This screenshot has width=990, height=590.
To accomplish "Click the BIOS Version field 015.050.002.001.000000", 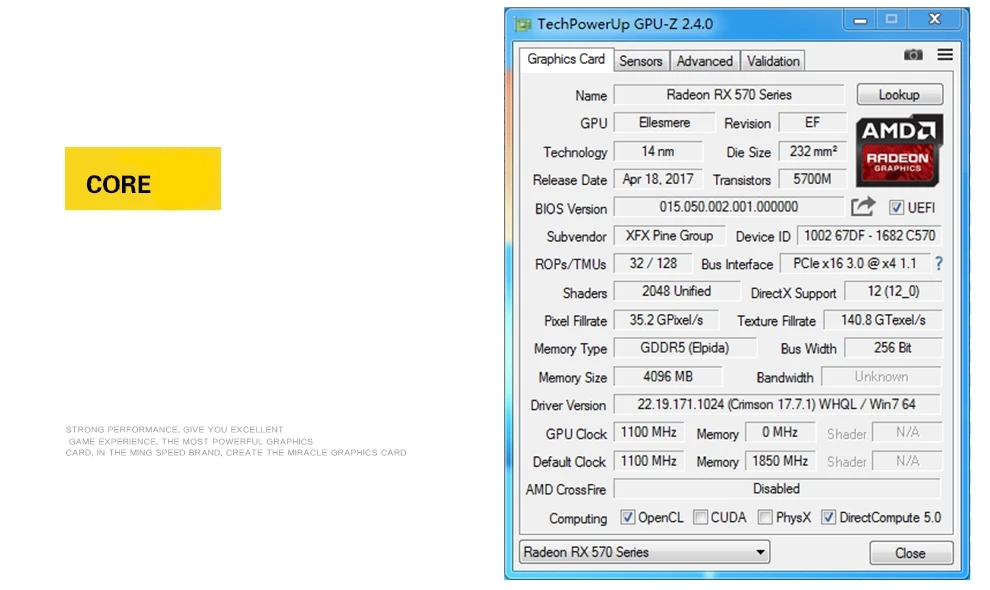I will tap(729, 207).
